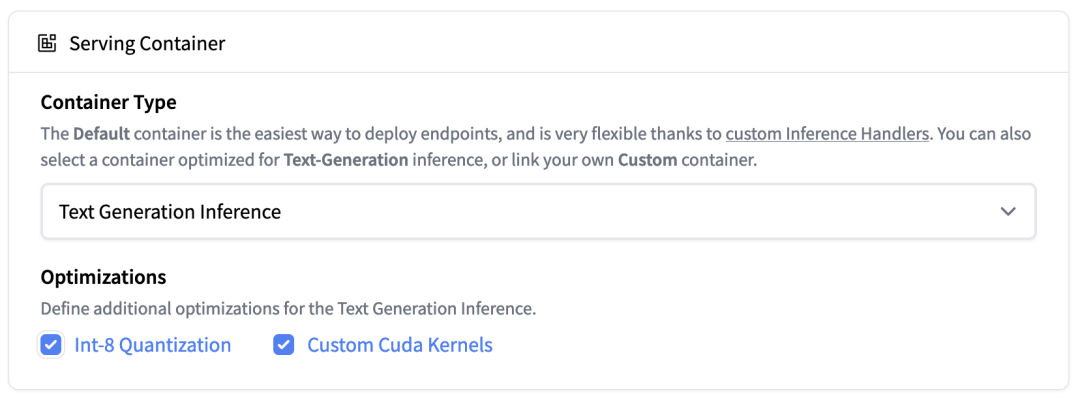1080x402 pixels.
Task: Uncheck the Int-8 Quantization checkbox
Action: 51,345
